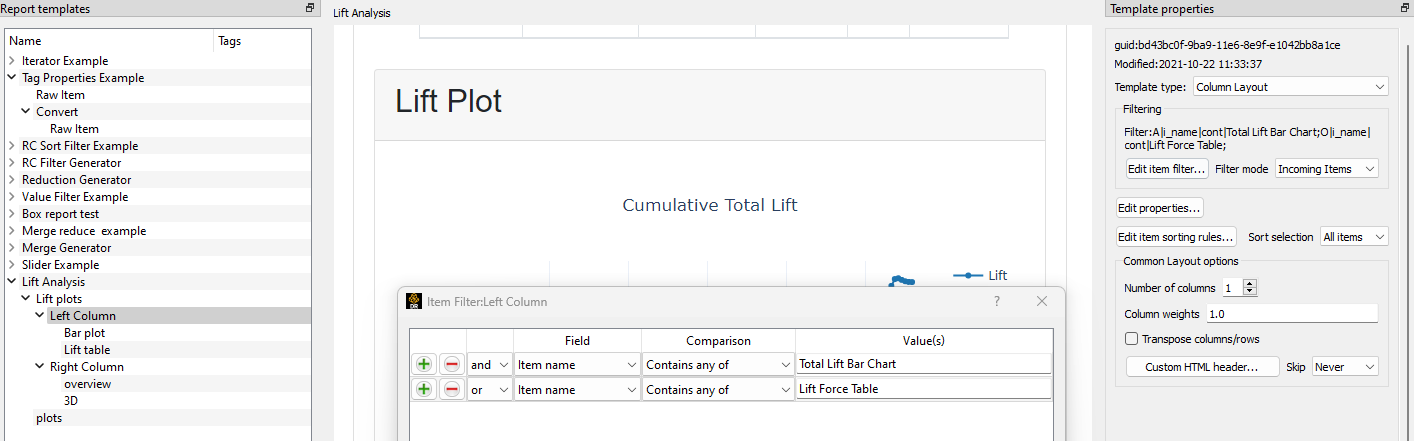Image resolution: width=1414 pixels, height=441 pixels.
Task: Collapse the Lift Analysis tree node
Action: 12,282
